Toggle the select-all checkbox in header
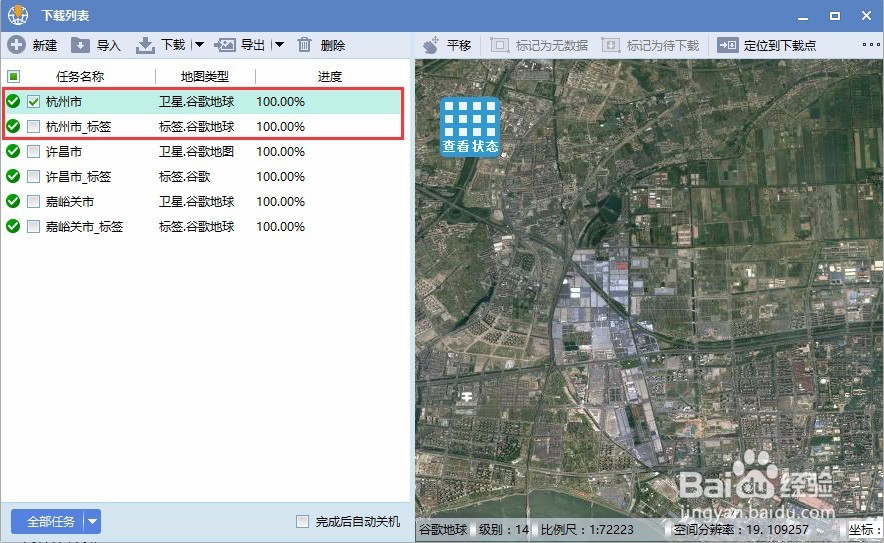 pyautogui.click(x=14, y=76)
